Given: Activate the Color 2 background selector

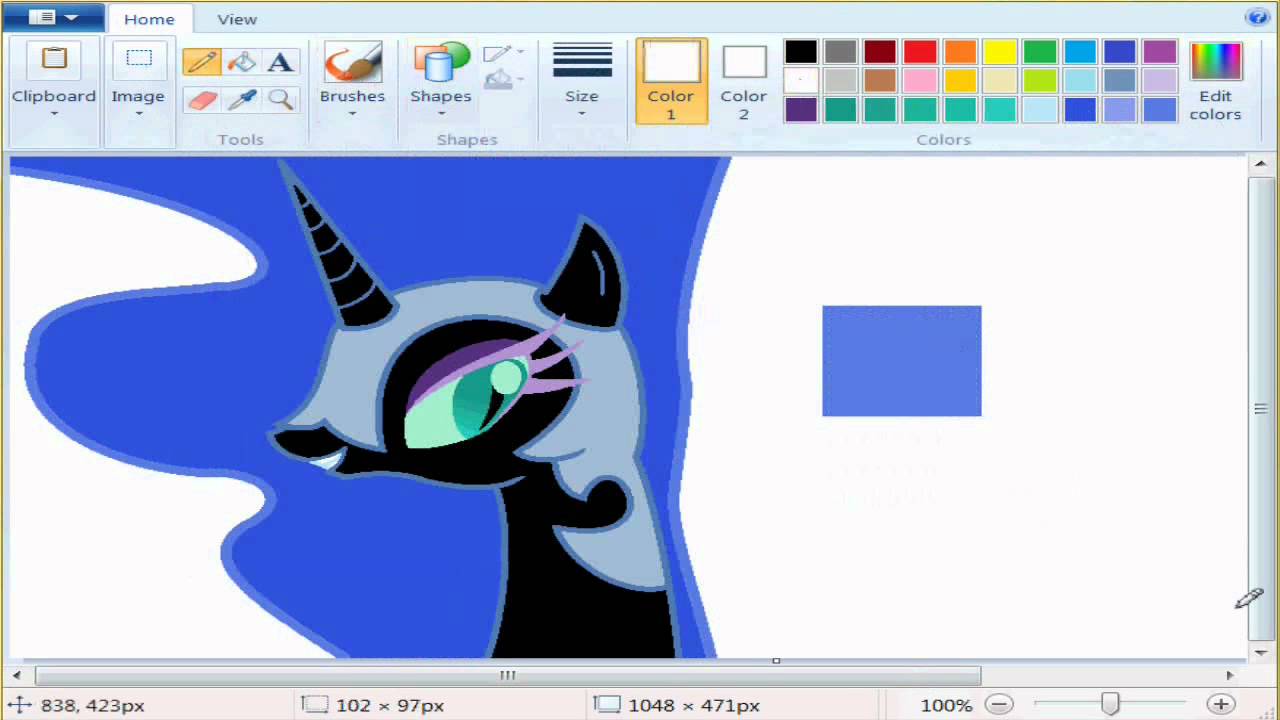Looking at the screenshot, I should [x=744, y=82].
